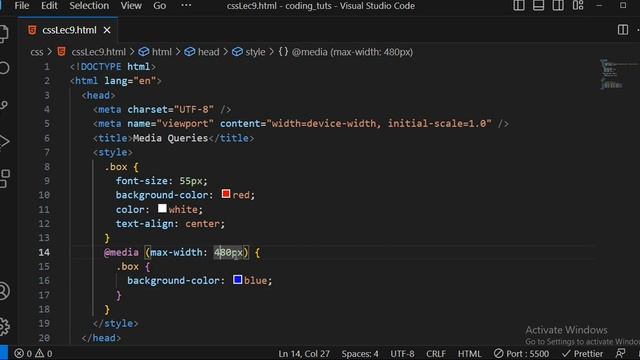Toggle the primary side bar layout icon
Viewport: 640px width, 360px height.
point(519,6)
